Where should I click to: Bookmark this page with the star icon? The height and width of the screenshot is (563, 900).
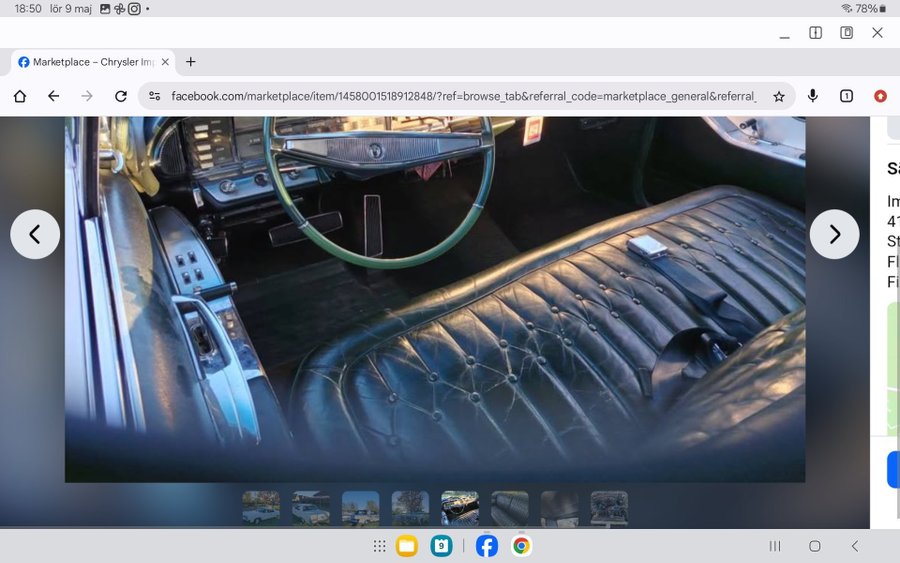pos(778,96)
